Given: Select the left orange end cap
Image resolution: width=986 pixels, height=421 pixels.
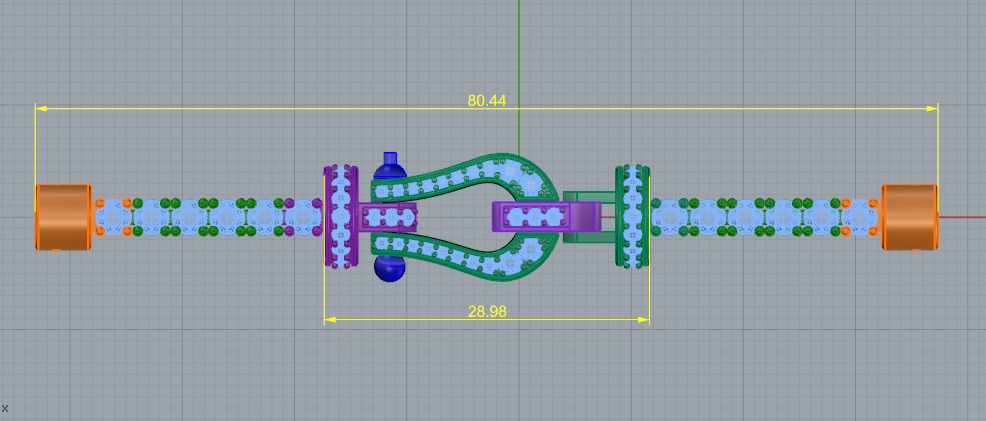Looking at the screenshot, I should 63,217.
